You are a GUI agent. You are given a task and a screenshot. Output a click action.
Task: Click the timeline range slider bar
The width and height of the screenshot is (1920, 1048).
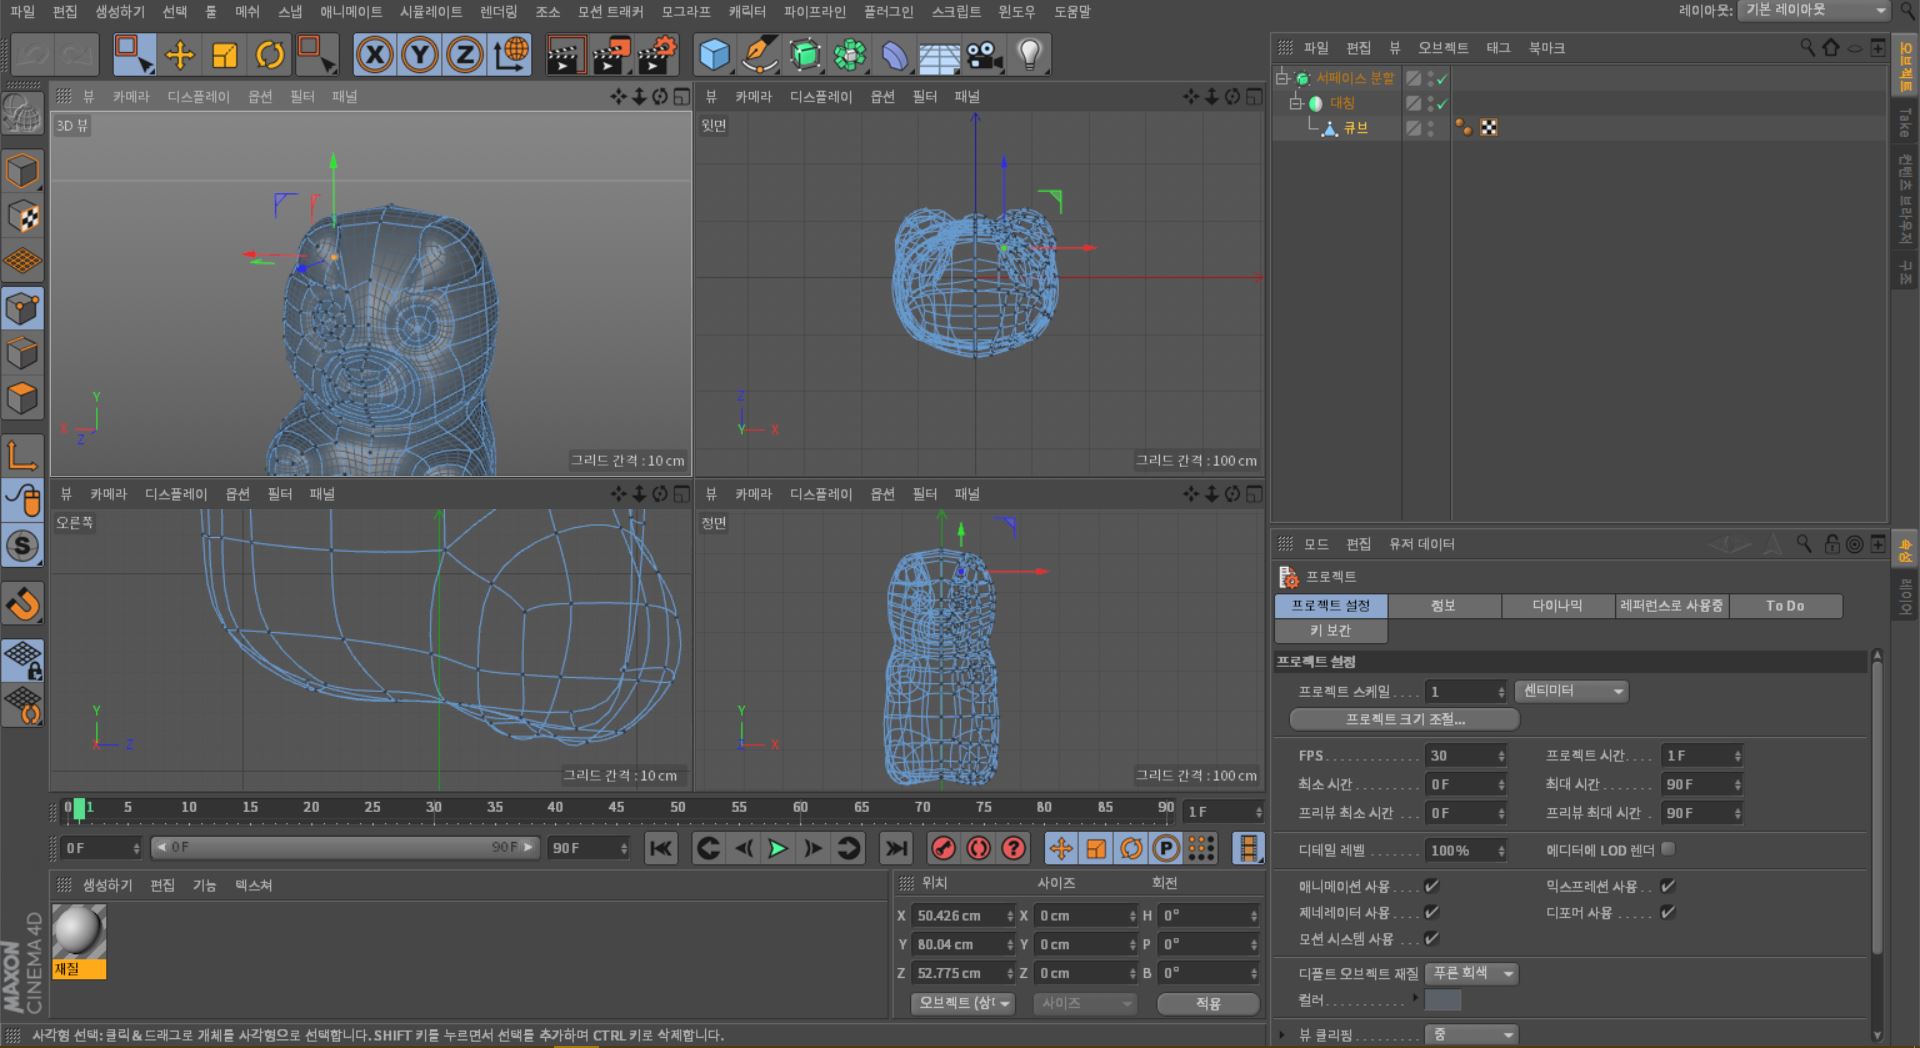click(x=344, y=847)
